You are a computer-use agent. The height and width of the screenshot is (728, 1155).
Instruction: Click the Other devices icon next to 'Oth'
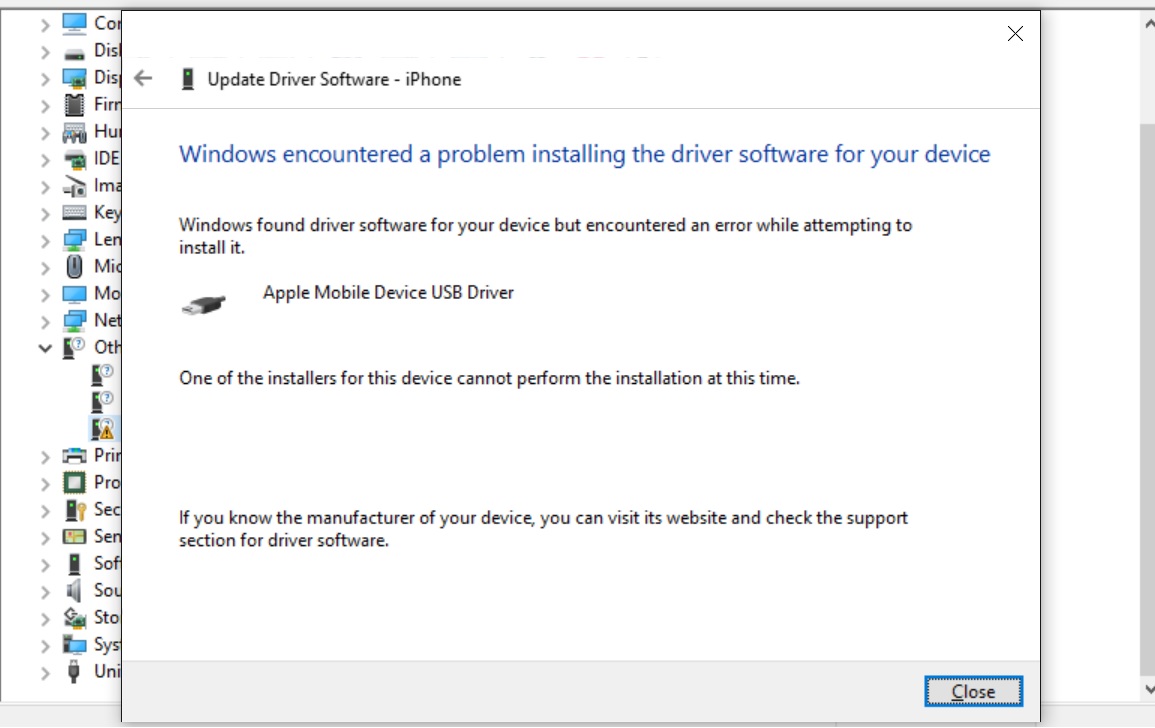point(74,347)
